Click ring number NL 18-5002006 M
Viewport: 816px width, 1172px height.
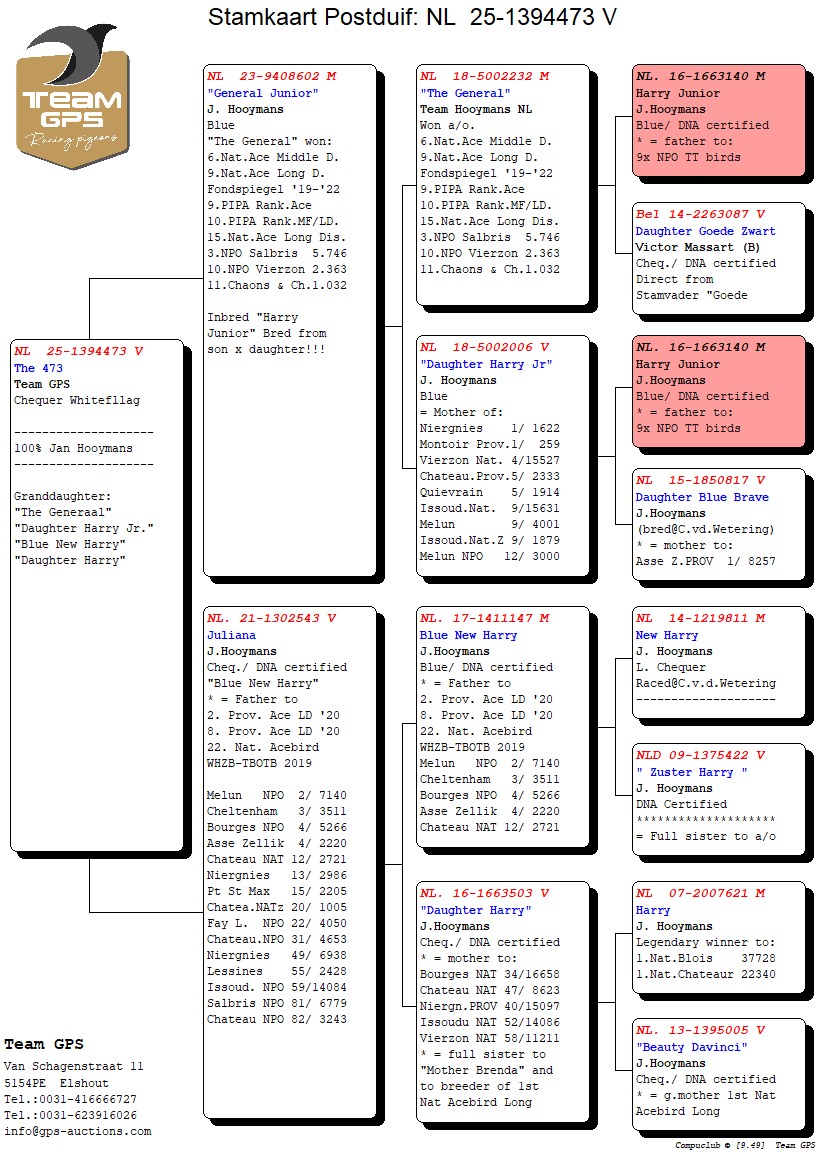tap(485, 347)
